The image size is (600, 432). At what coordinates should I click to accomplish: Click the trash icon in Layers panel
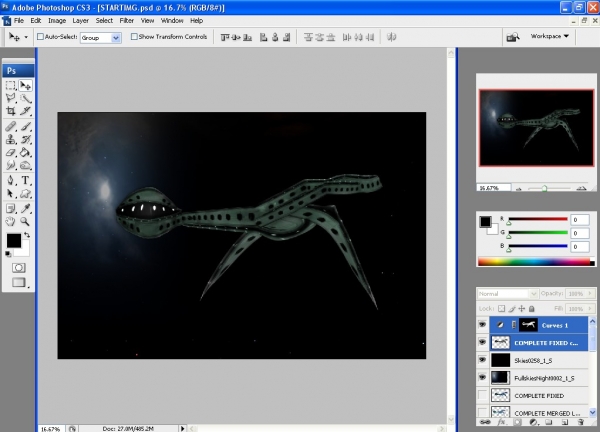[x=581, y=422]
